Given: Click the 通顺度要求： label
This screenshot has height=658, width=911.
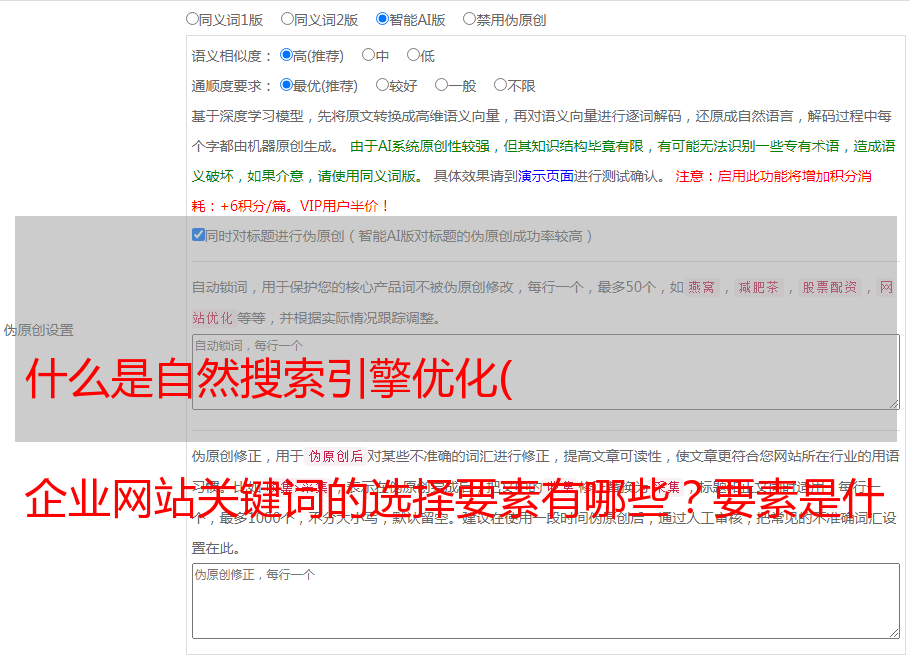Looking at the screenshot, I should [232, 86].
